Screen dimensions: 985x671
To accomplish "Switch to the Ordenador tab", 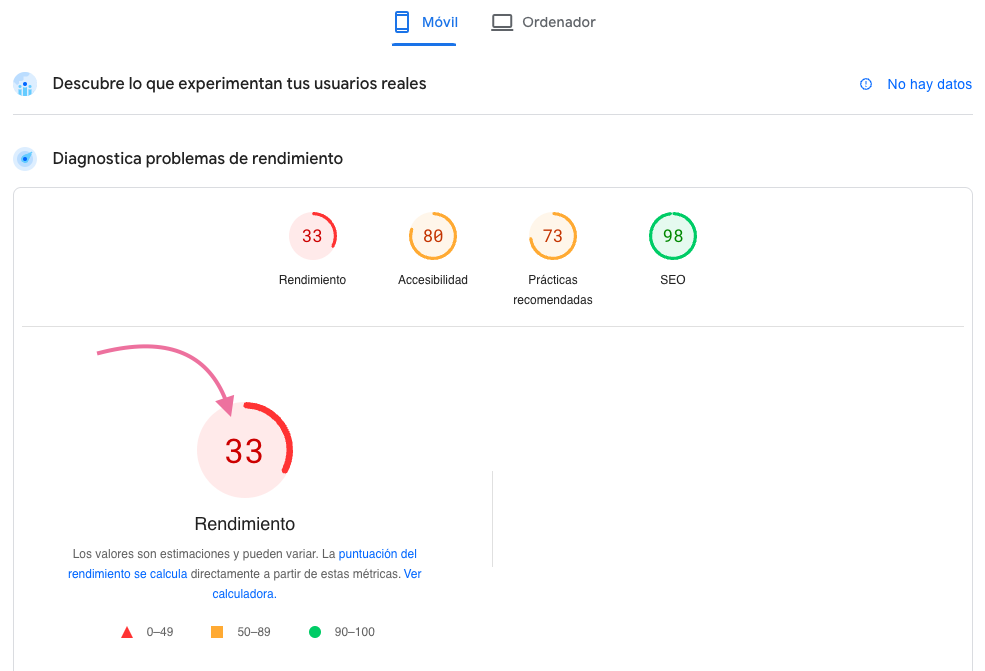I will (x=543, y=21).
